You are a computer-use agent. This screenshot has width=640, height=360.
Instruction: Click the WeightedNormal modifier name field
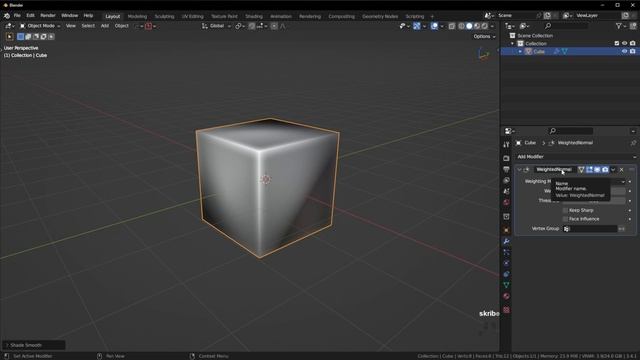pyautogui.click(x=554, y=170)
